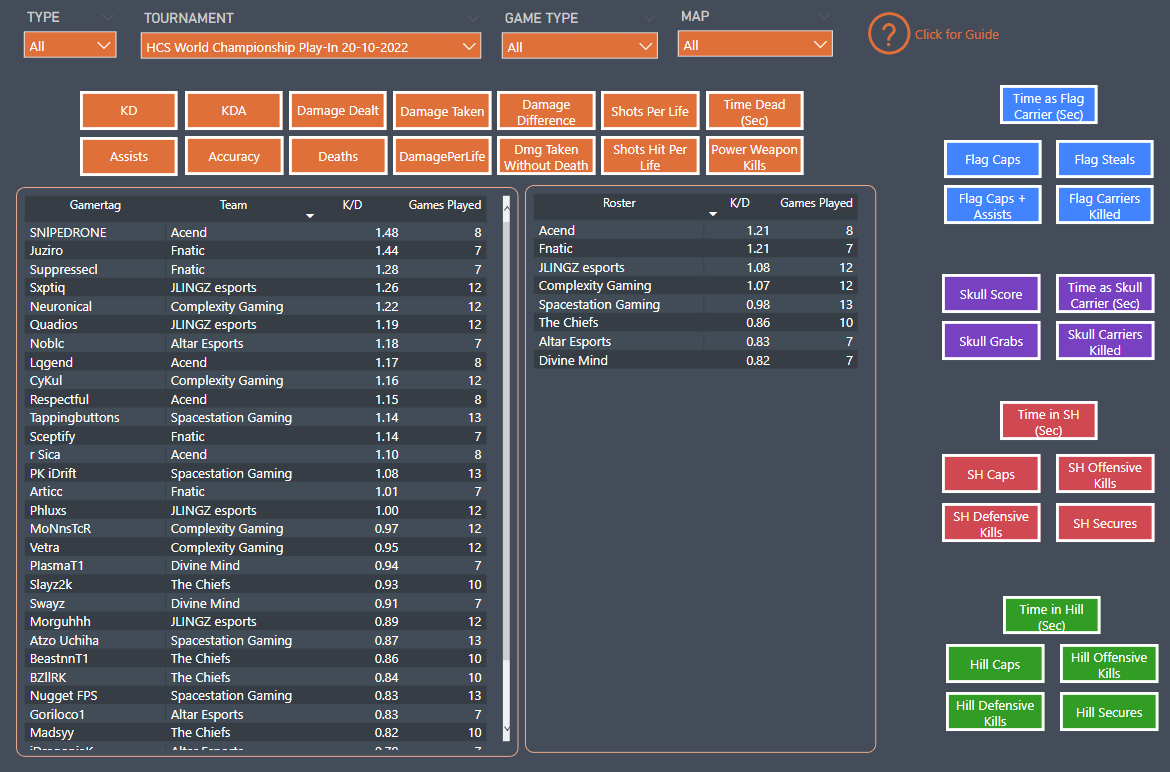
Task: Select DamagePerLife button
Action: click(x=442, y=156)
